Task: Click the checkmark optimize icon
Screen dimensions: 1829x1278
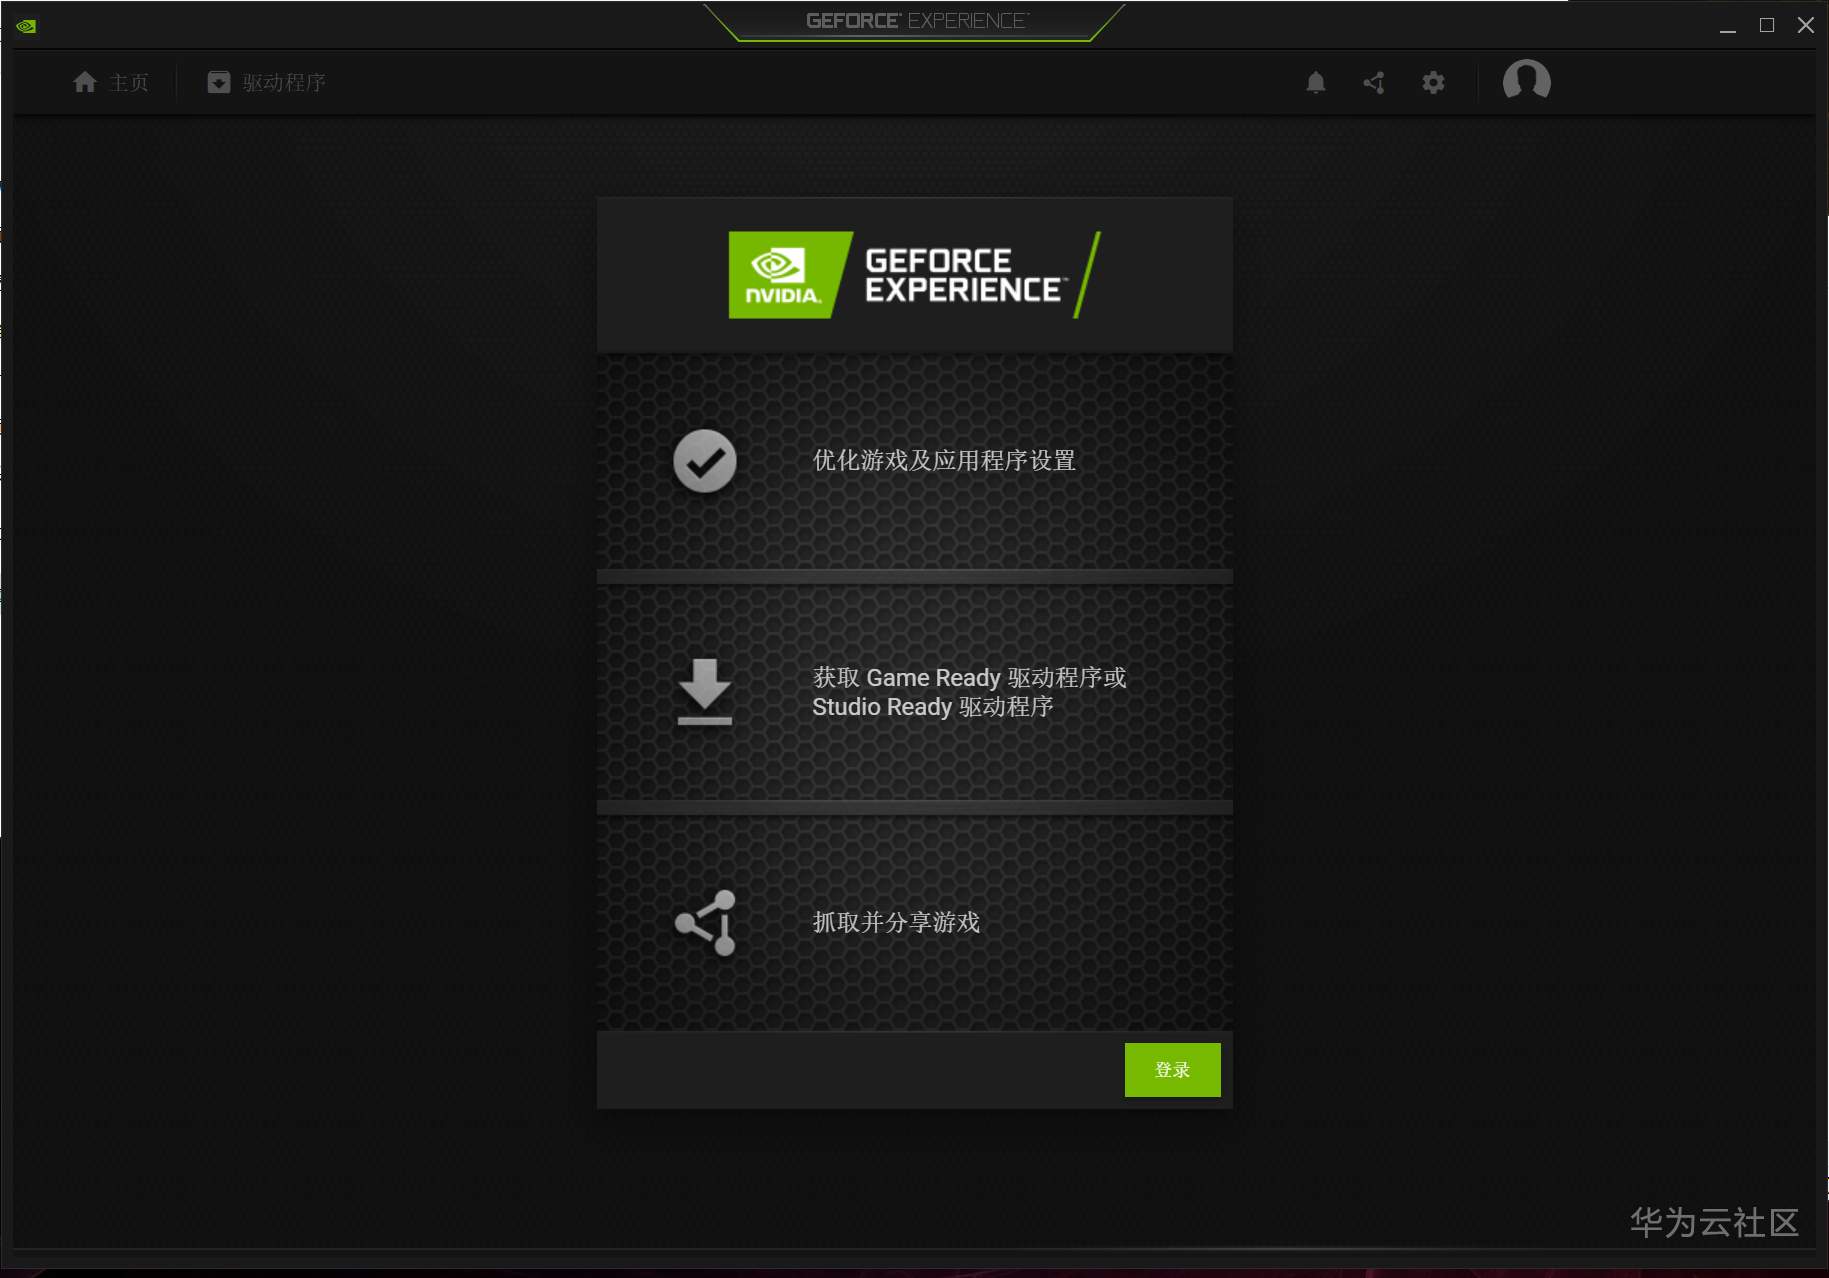Action: 705,461
